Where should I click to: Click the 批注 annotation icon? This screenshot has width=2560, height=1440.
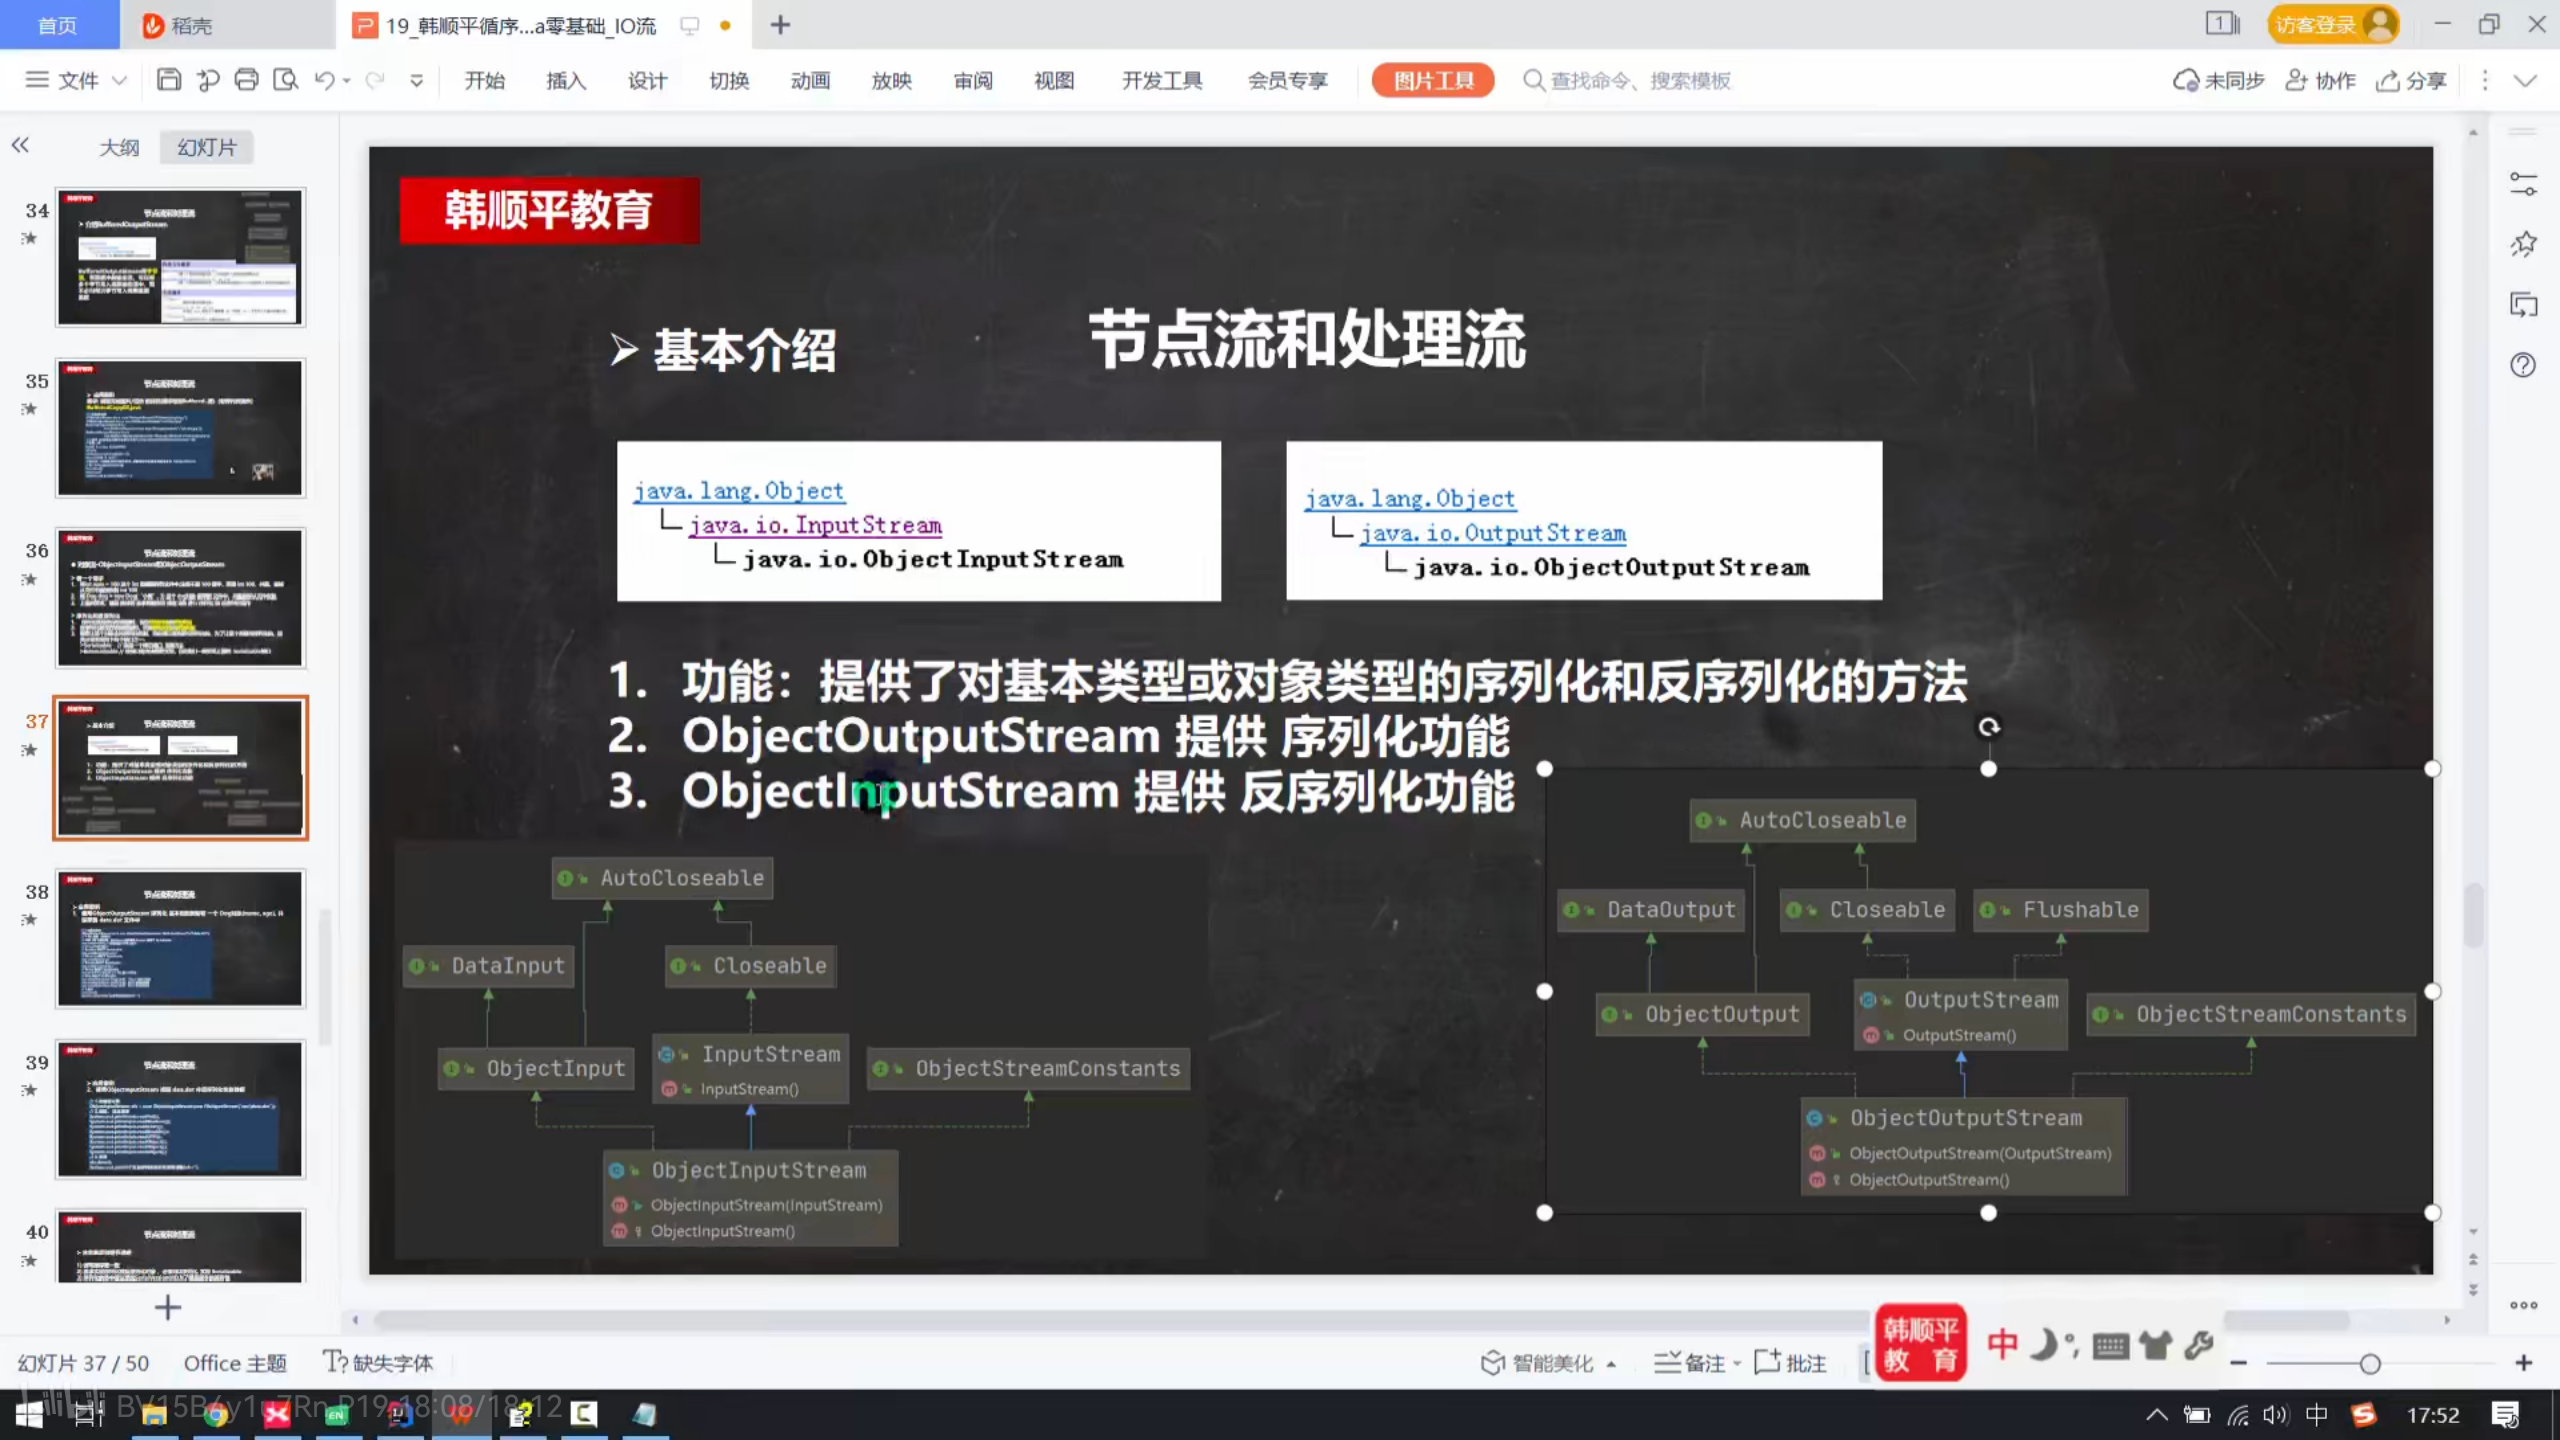tap(1790, 1363)
